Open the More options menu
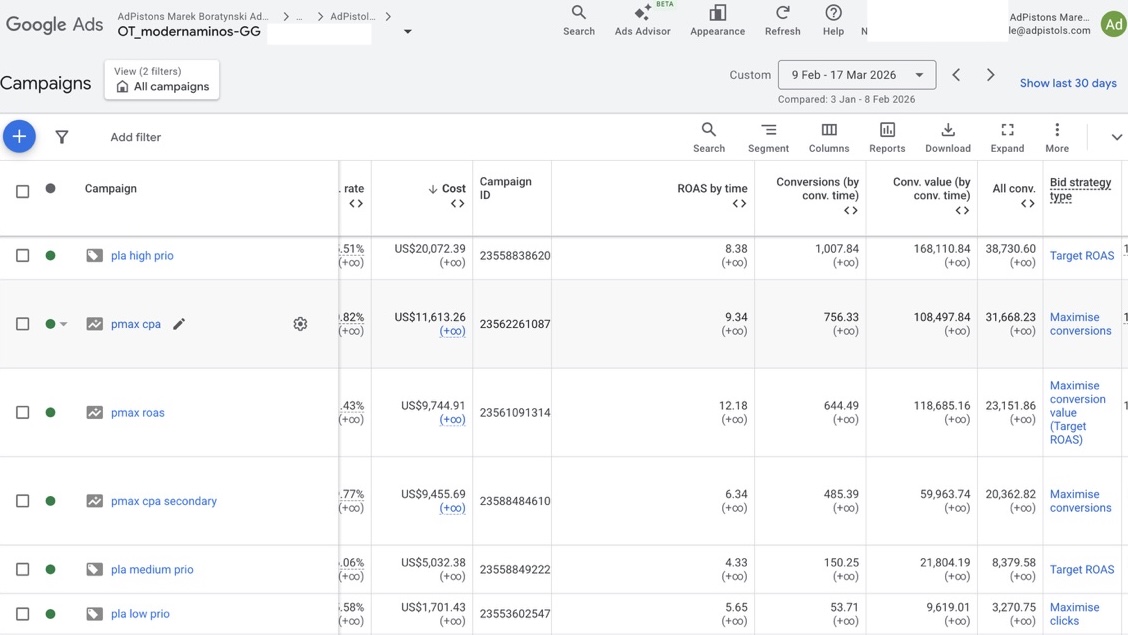Image resolution: width=1128 pixels, height=635 pixels. pos(1057,137)
